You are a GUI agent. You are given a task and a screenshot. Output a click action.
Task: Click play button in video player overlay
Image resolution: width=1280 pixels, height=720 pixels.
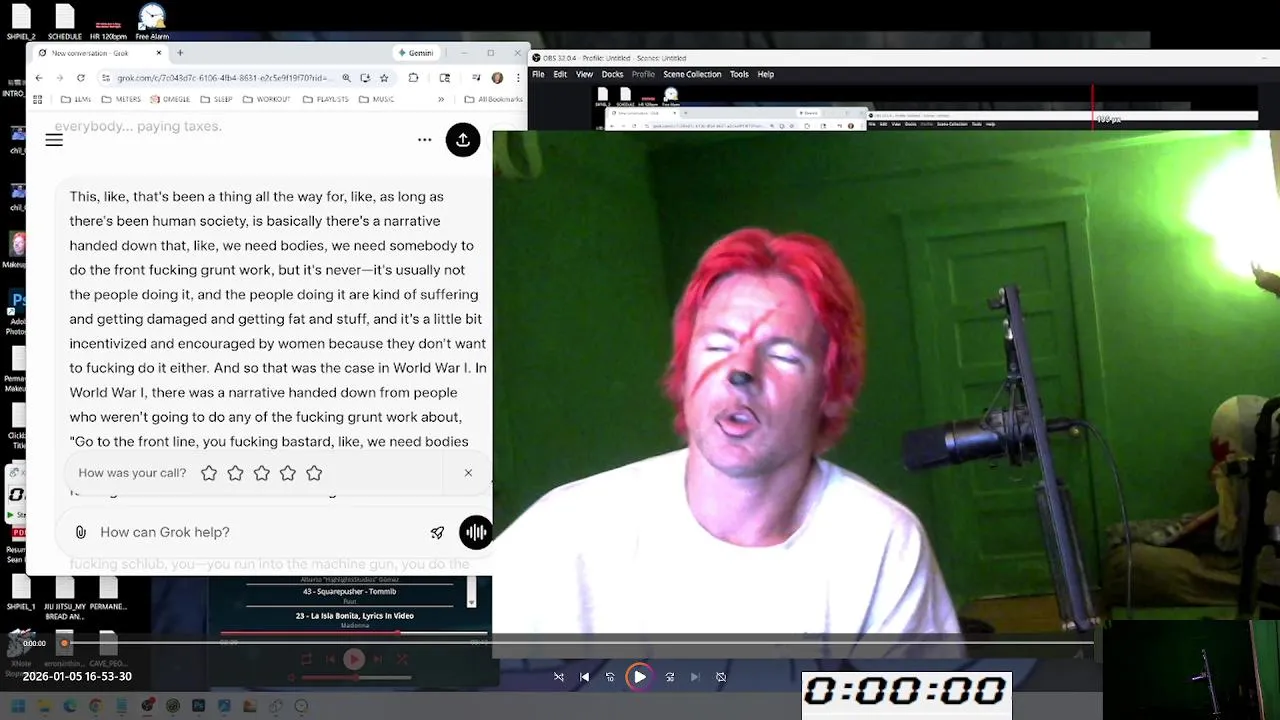point(639,677)
